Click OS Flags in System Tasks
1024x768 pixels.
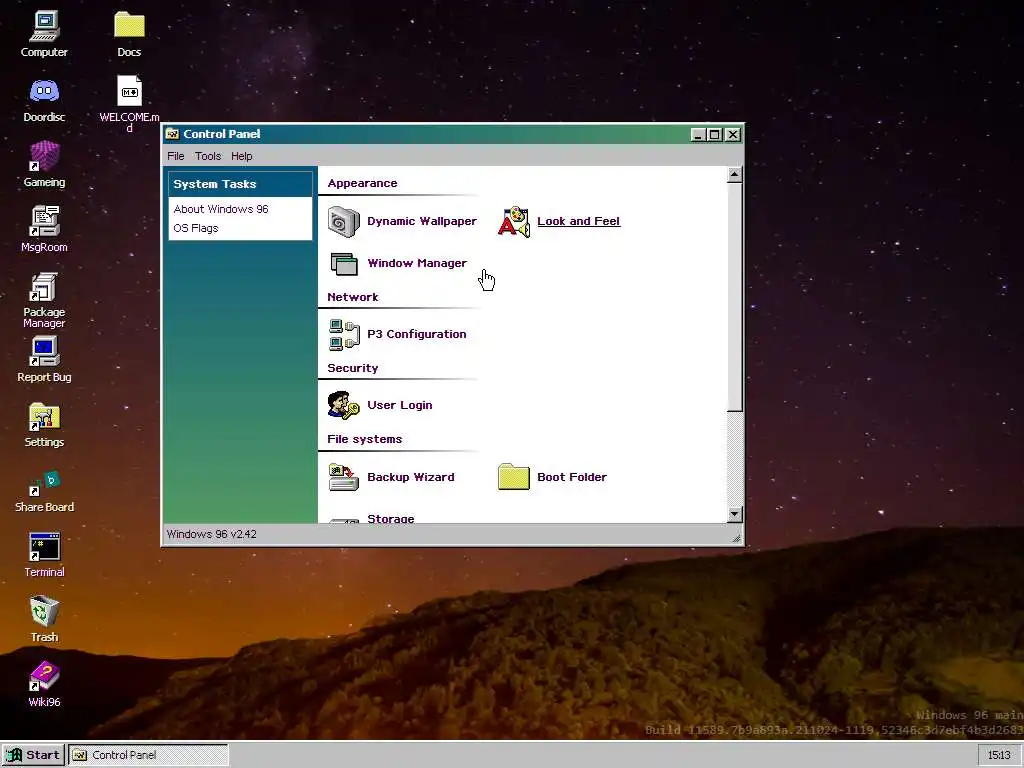pyautogui.click(x=196, y=228)
